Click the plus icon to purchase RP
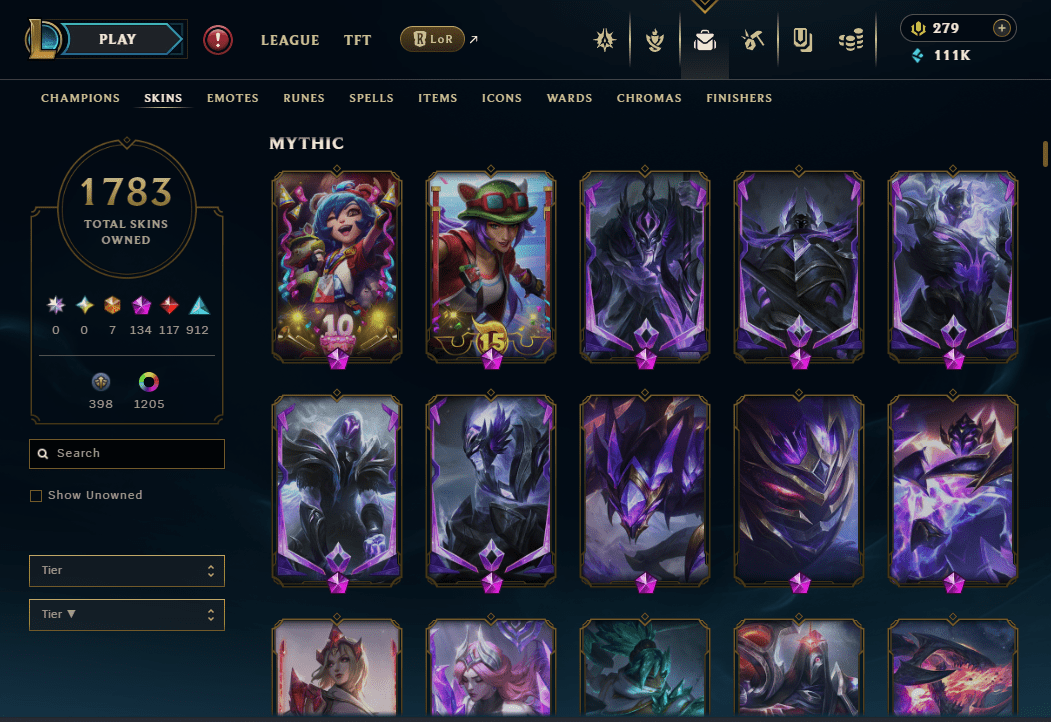1051x722 pixels. (1001, 28)
